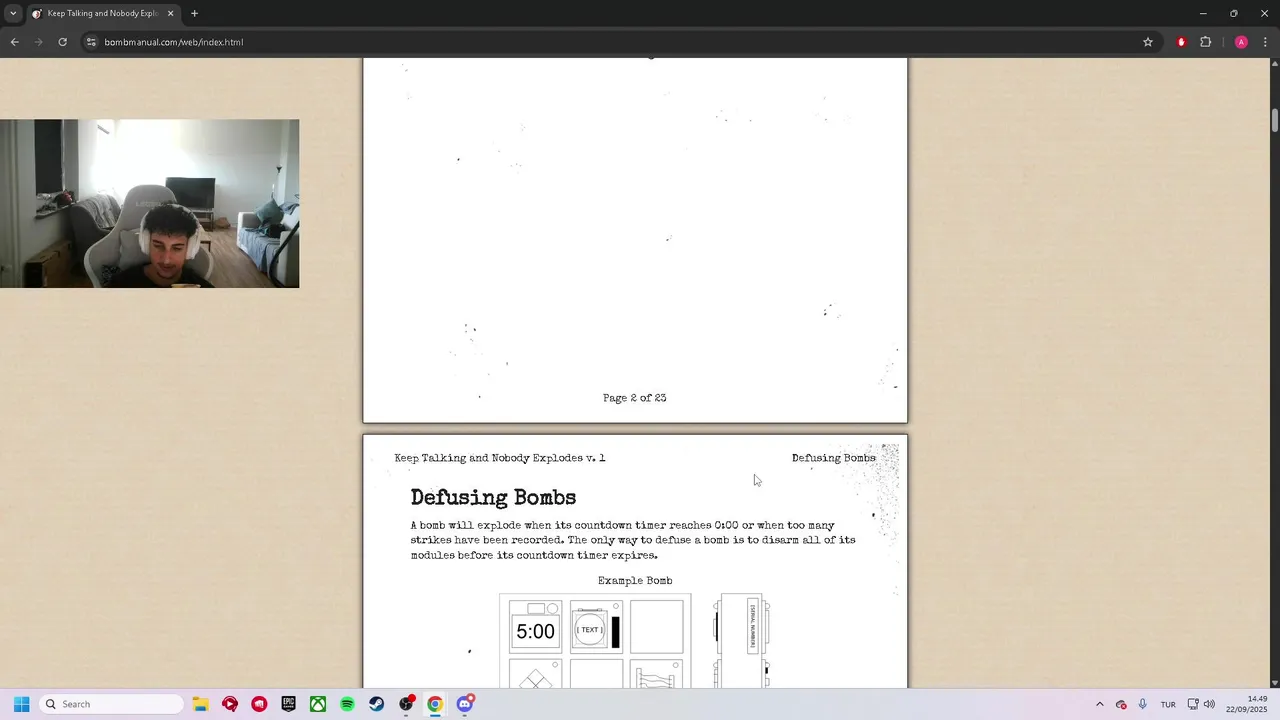Reload the bombmanual.com page
Screen dimensions: 1280x720
tap(62, 42)
